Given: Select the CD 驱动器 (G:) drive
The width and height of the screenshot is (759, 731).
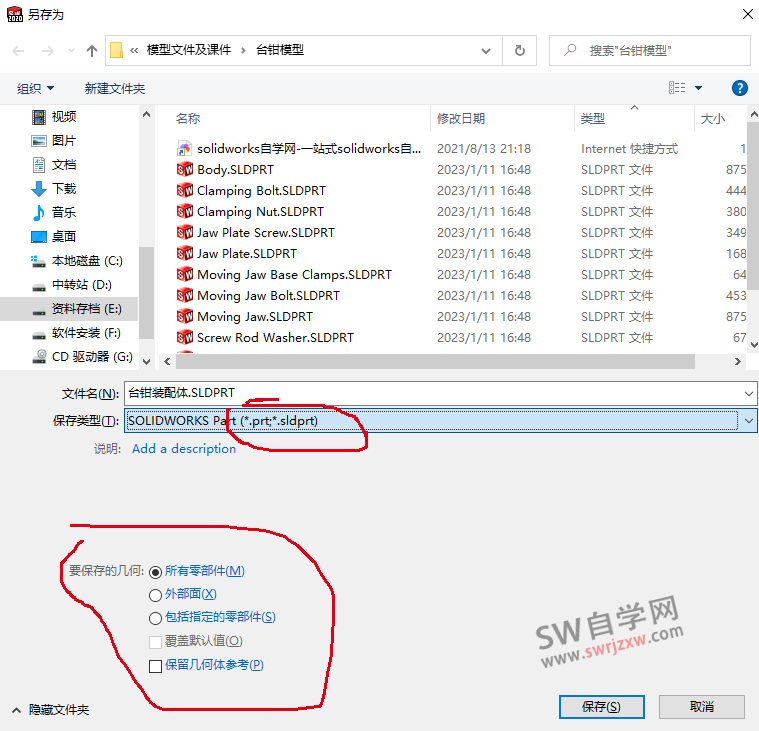Looking at the screenshot, I should pyautogui.click(x=91, y=356).
